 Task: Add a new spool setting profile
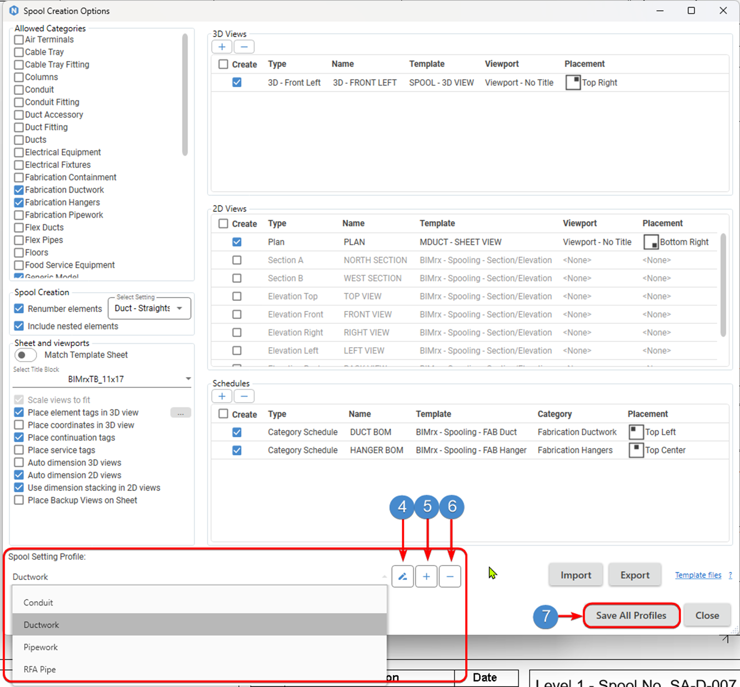(x=426, y=576)
